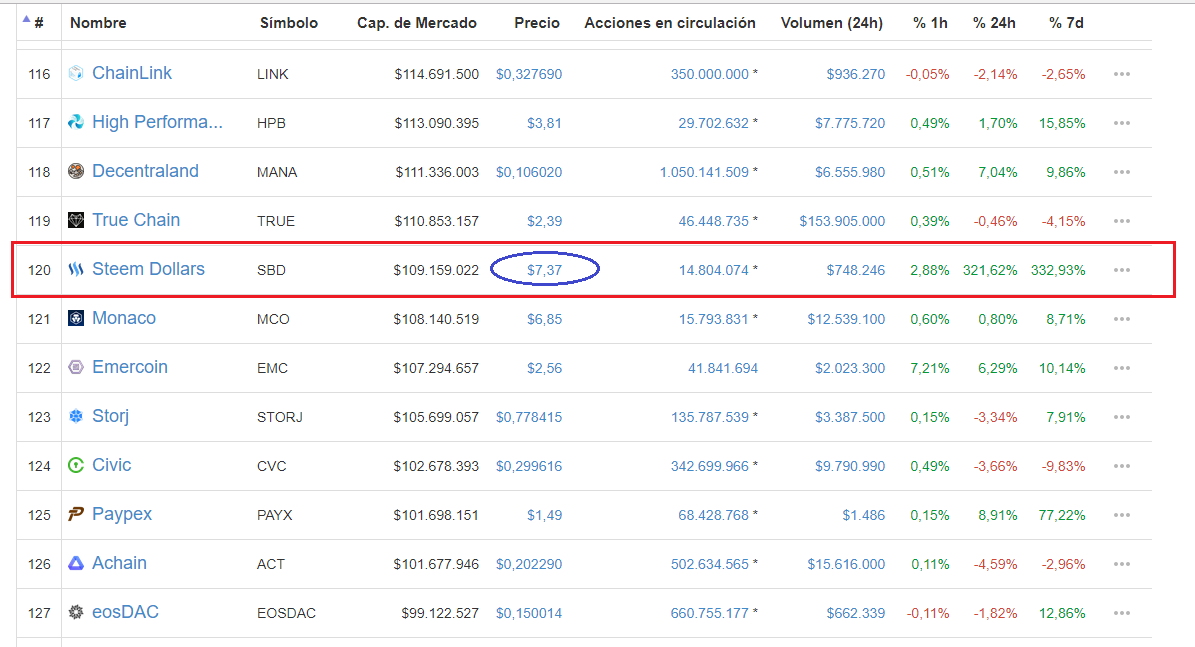Select market cap $109.159.022 cell
Screen dimensions: 1195x647
tap(436, 270)
